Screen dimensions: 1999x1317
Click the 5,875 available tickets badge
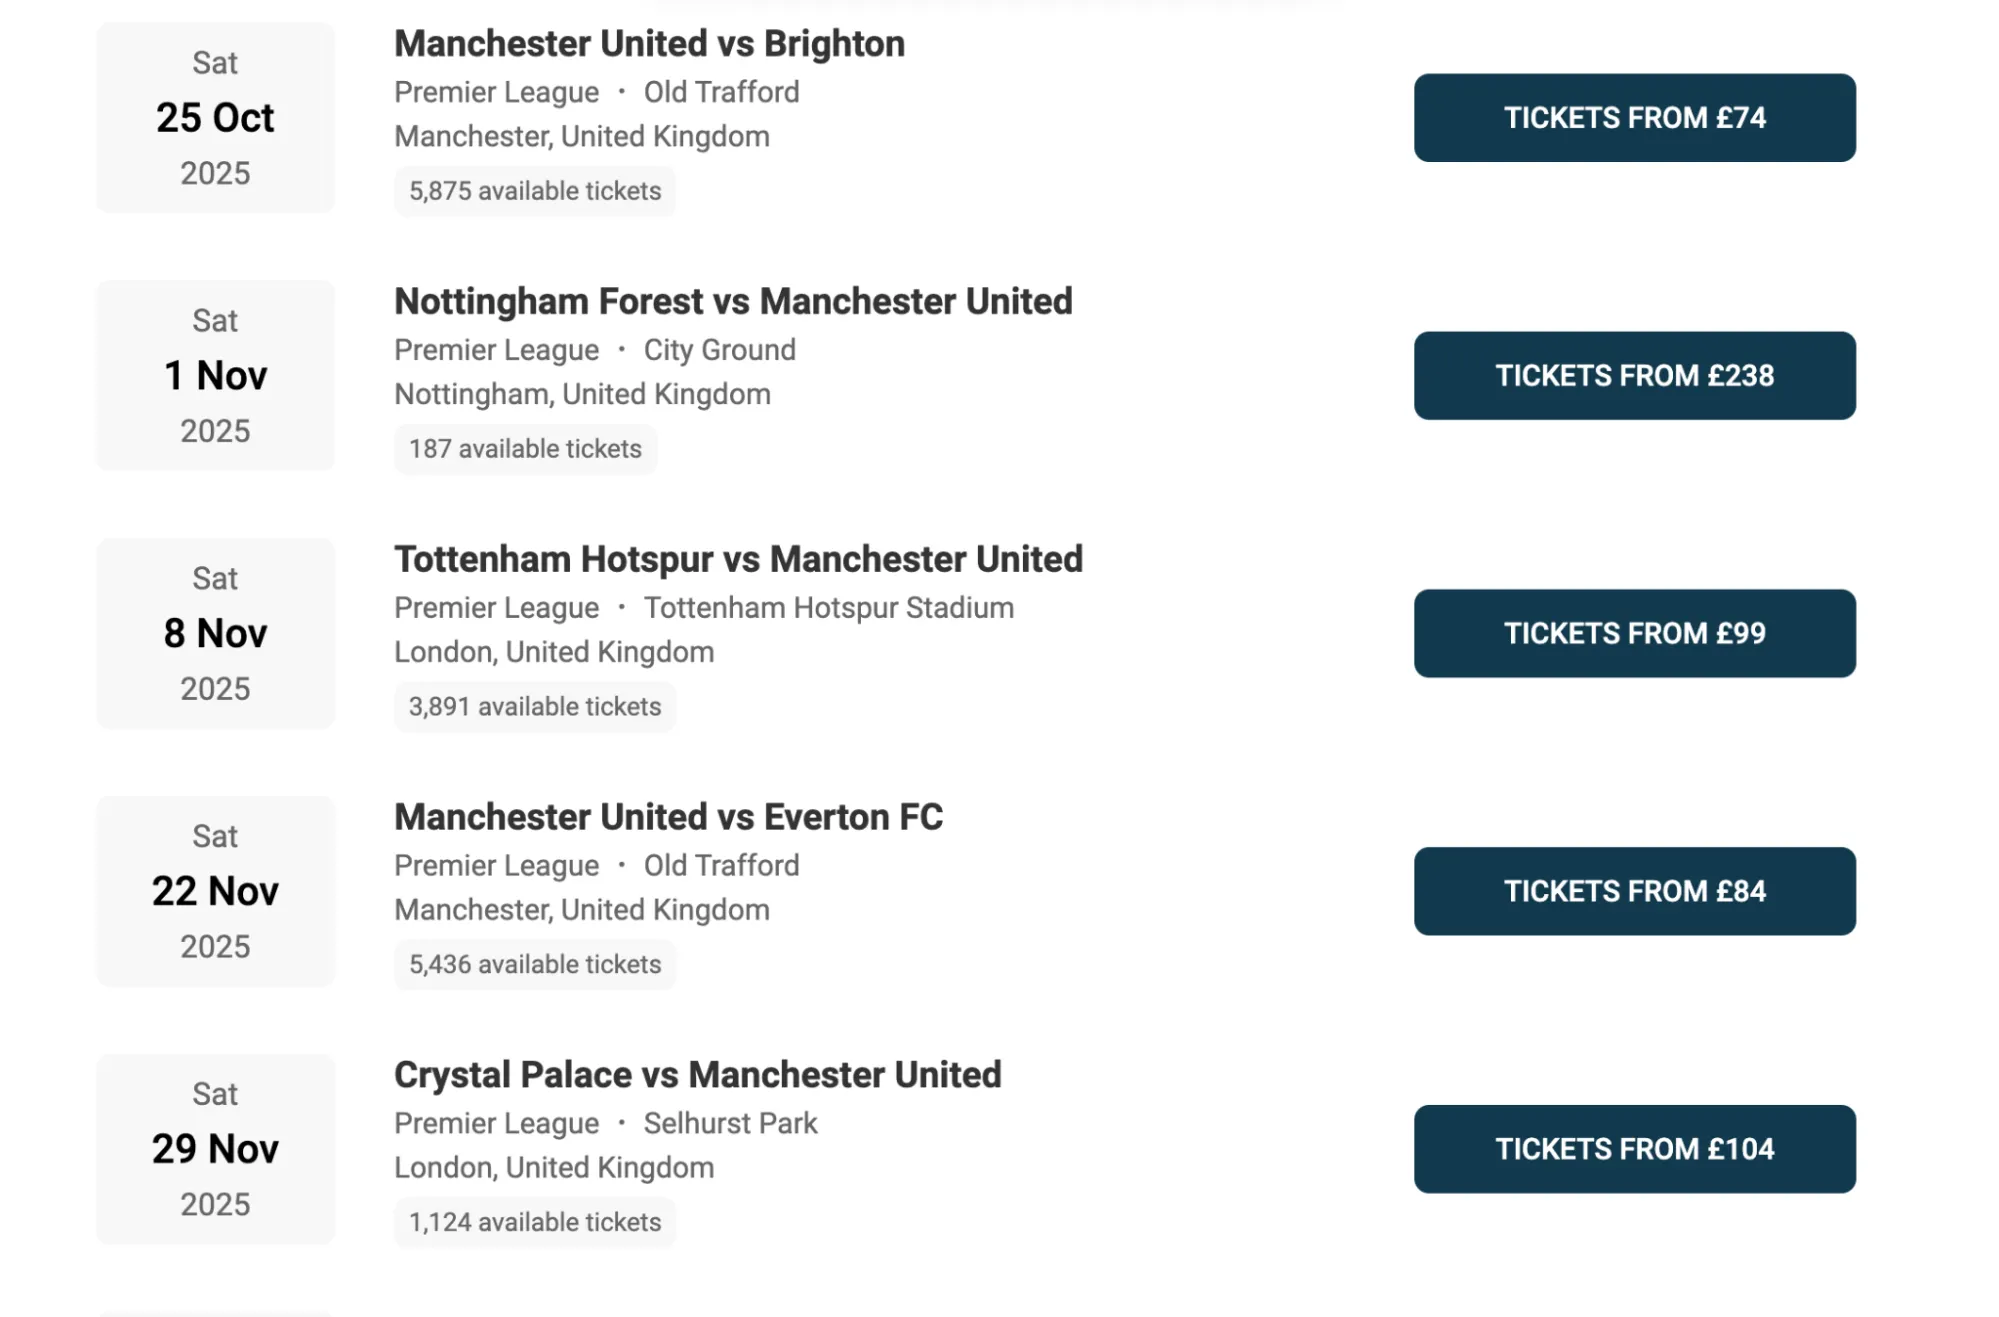tap(534, 190)
